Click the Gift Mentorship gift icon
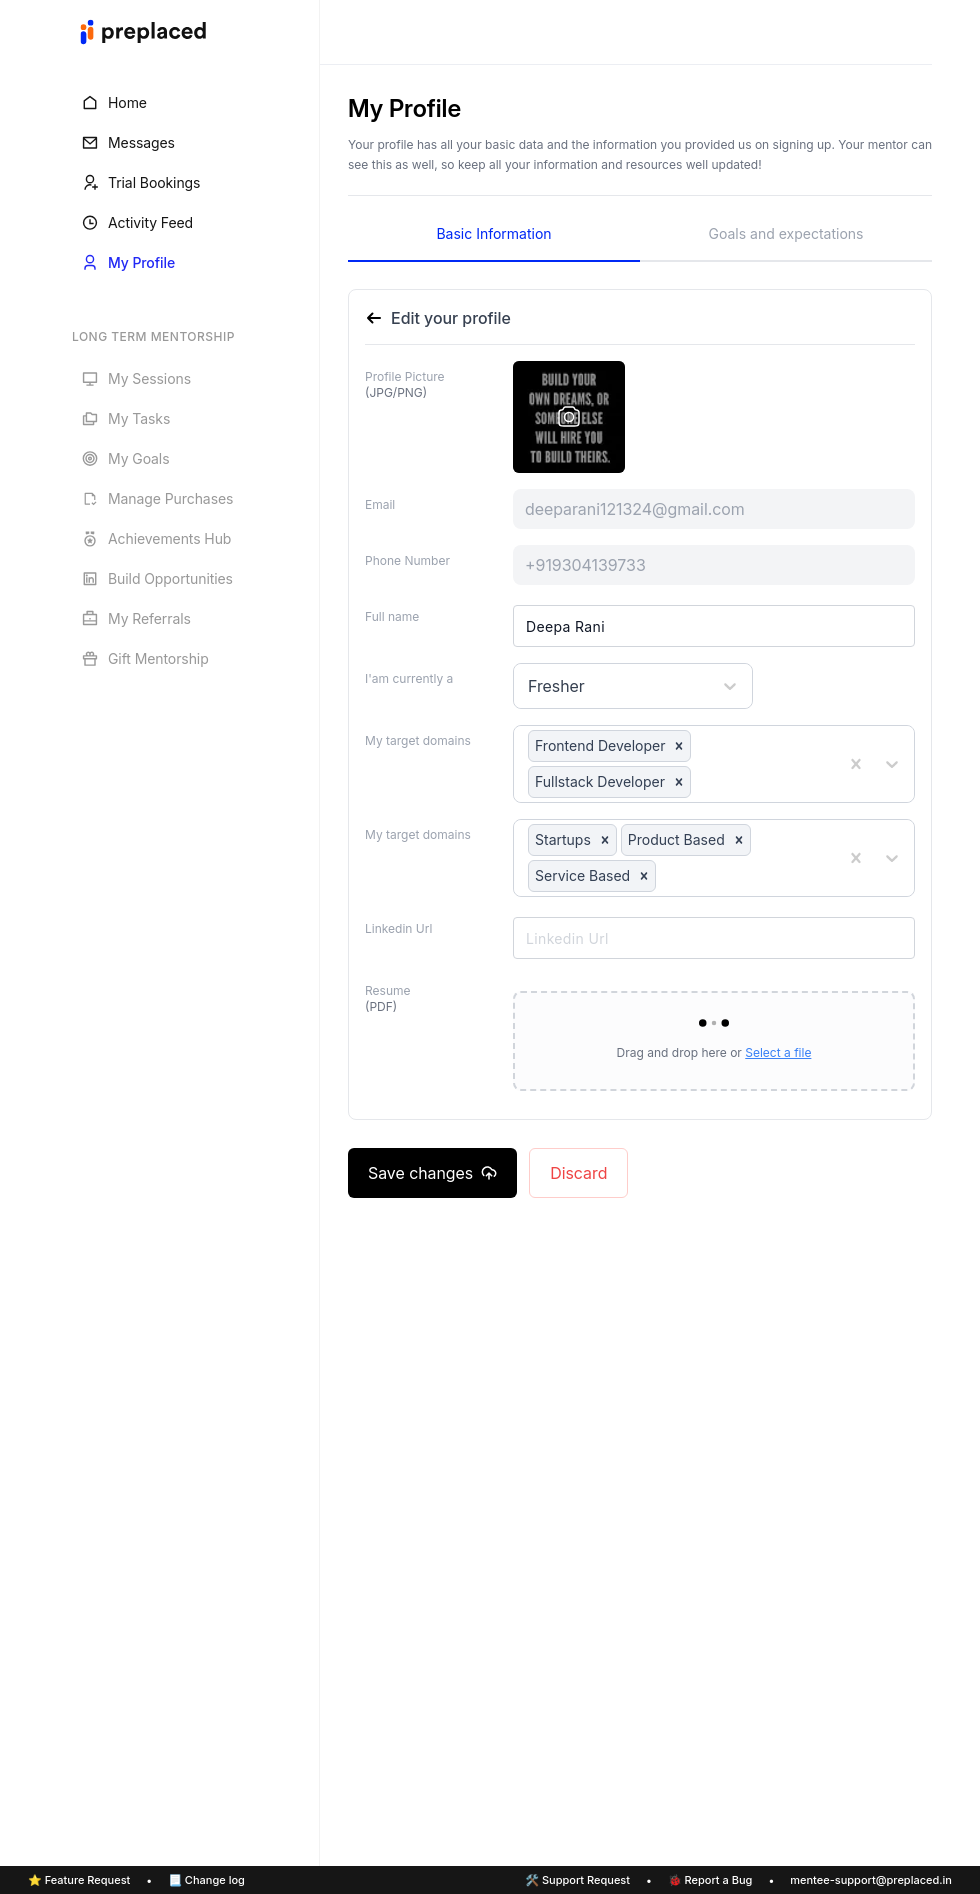Viewport: 980px width, 1894px height. (x=90, y=659)
